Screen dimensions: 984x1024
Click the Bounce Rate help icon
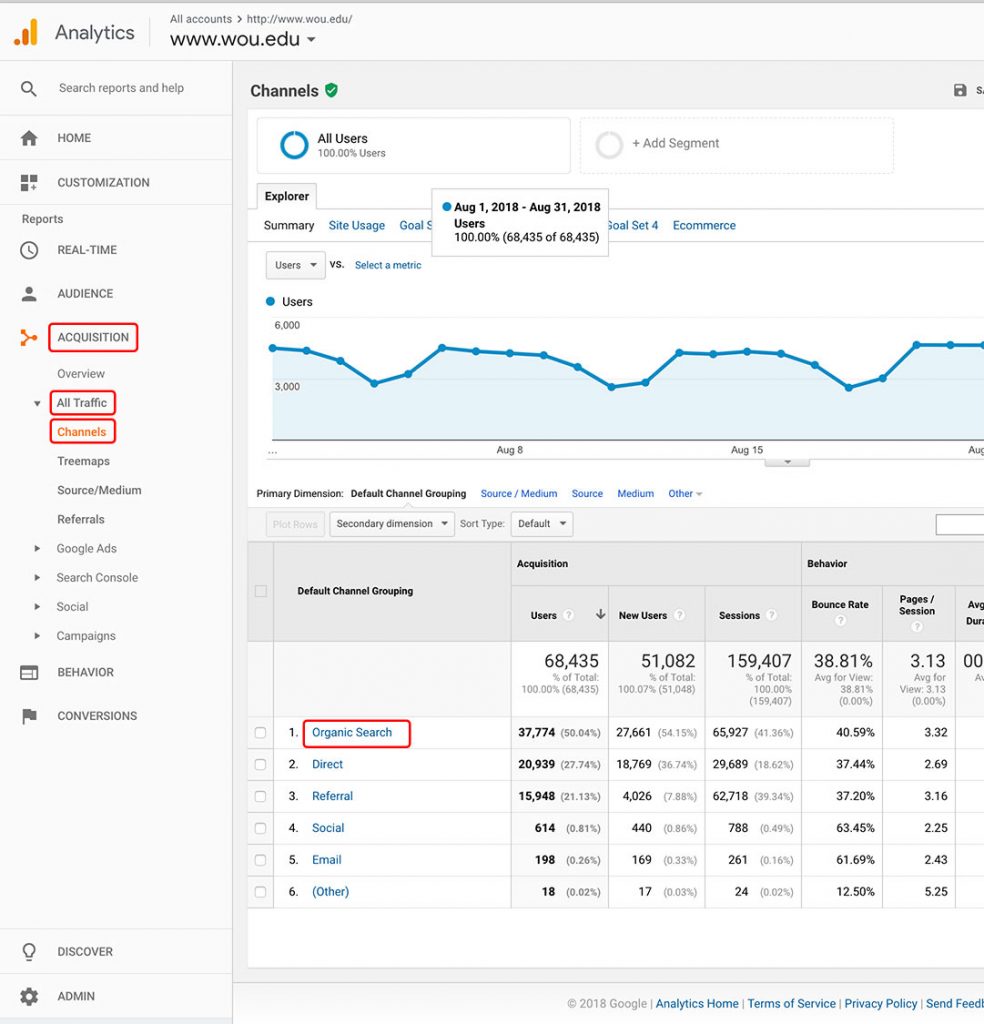click(840, 620)
